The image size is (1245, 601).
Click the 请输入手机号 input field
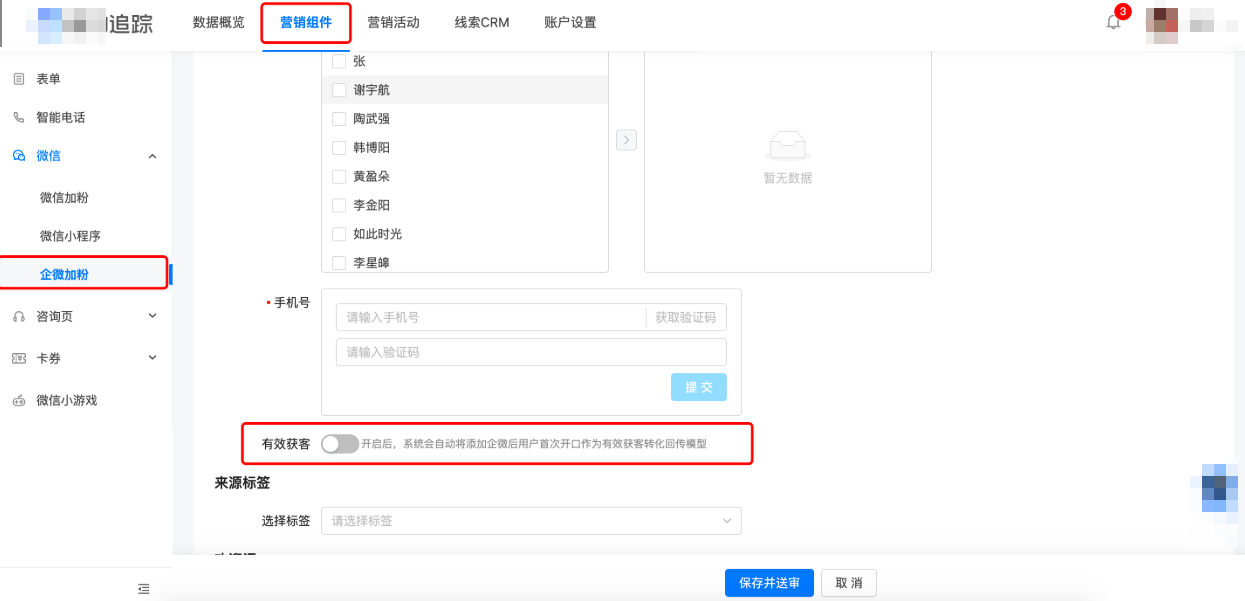click(x=480, y=316)
